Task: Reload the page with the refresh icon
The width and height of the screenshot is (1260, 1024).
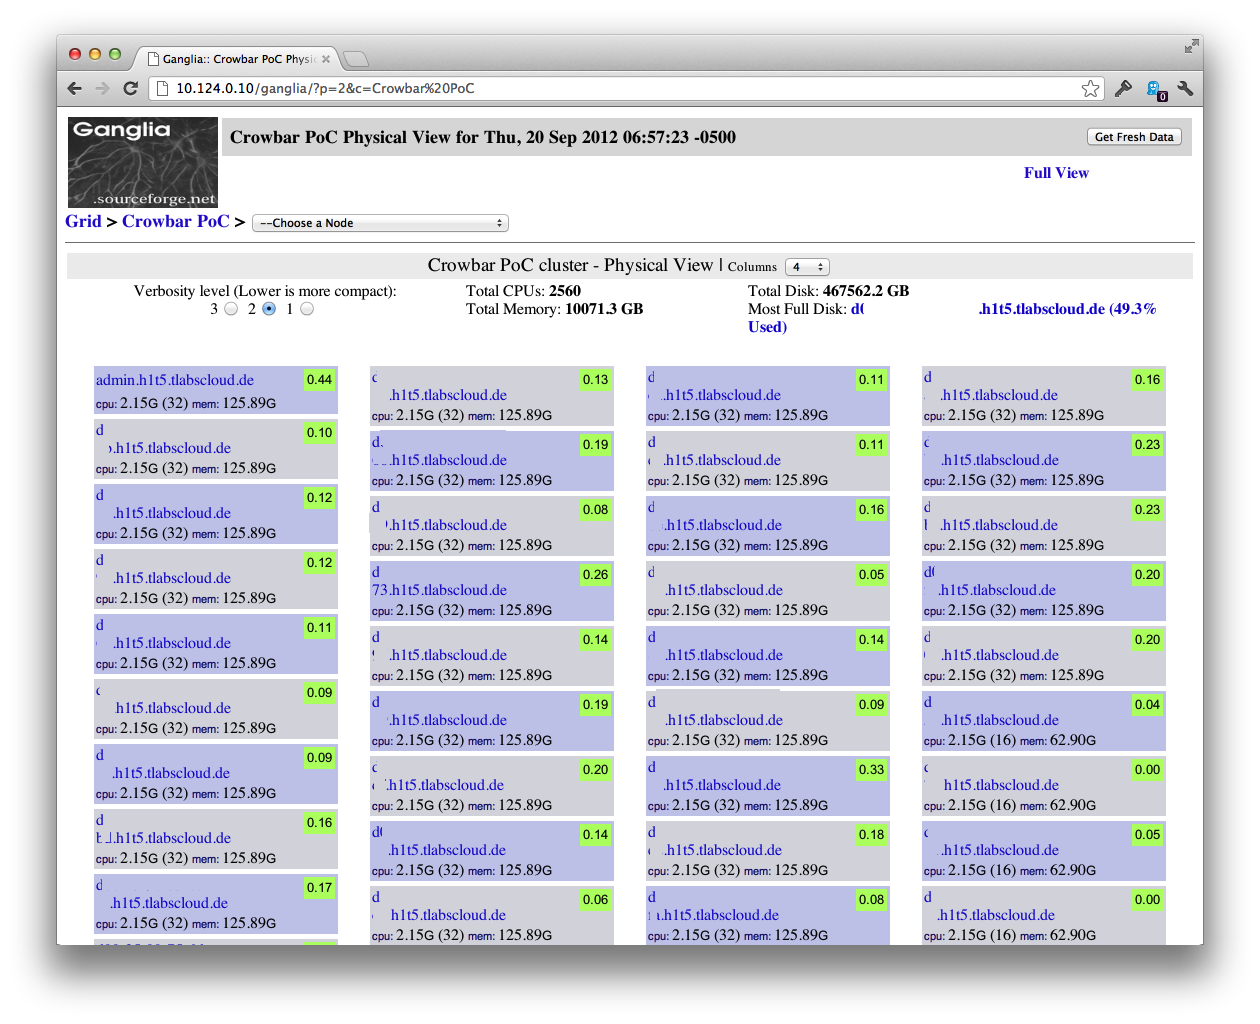Action: tap(130, 89)
